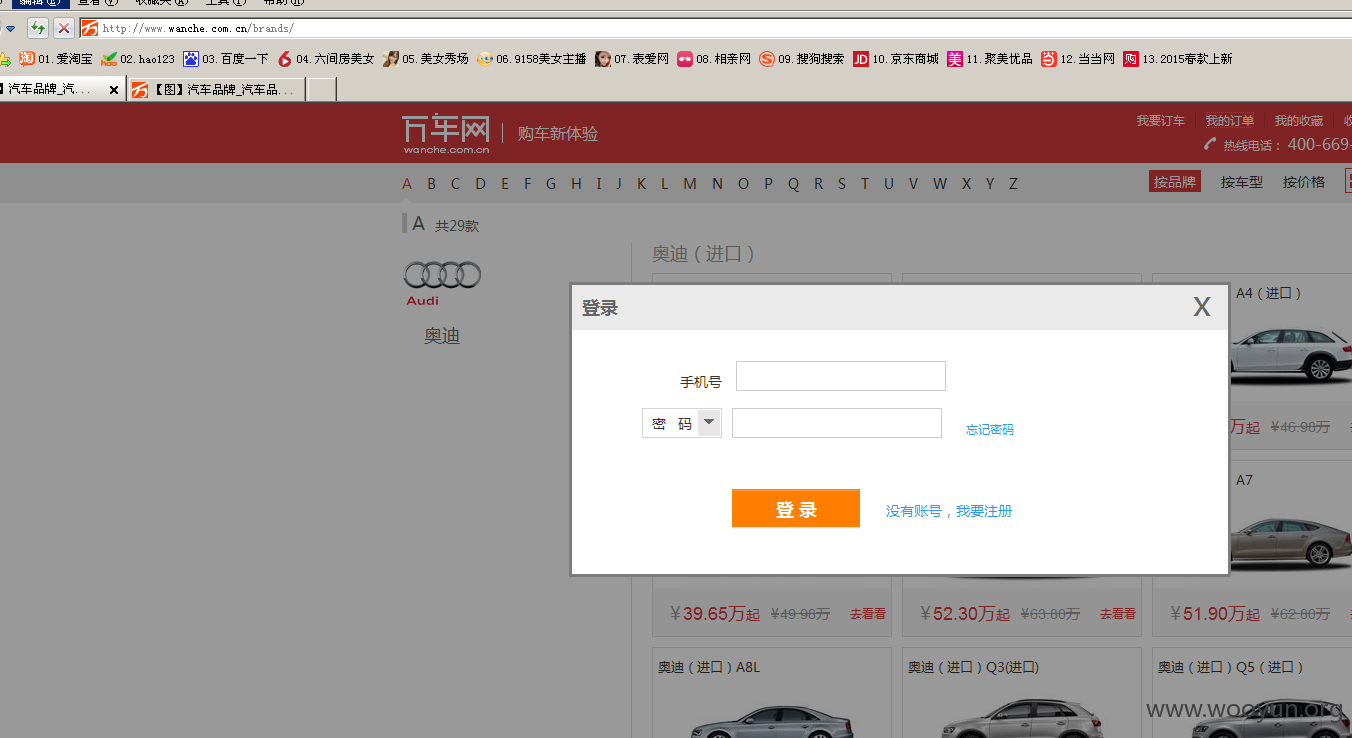Open 我要订车 in header
The height and width of the screenshot is (738, 1352).
[1160, 121]
